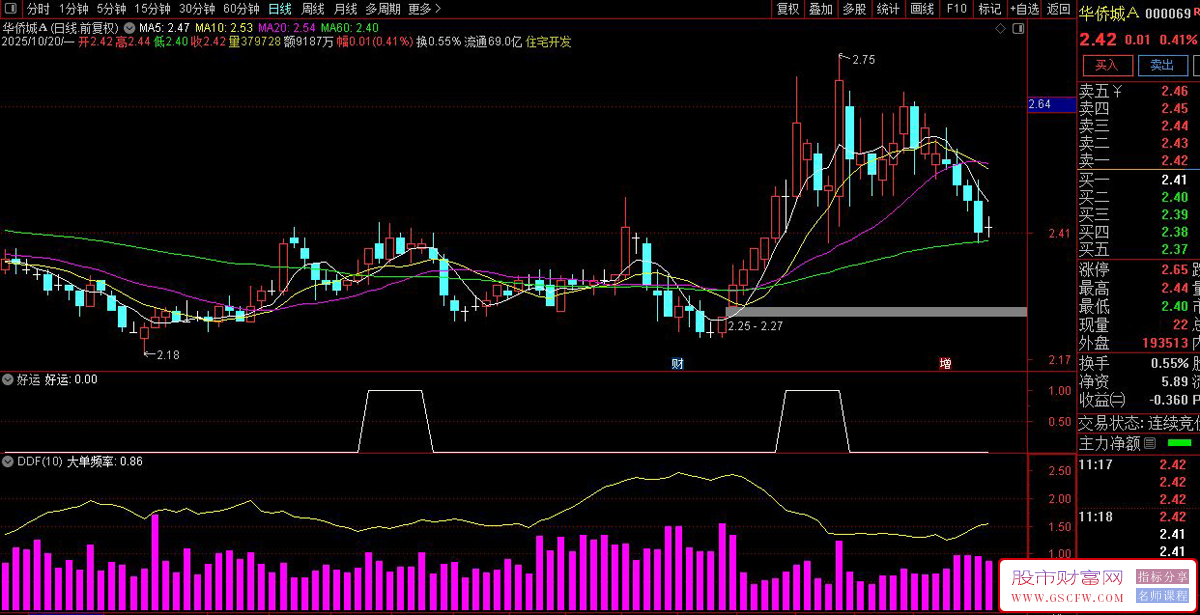
Task: Click the 2.18 low price label
Action: click(168, 354)
